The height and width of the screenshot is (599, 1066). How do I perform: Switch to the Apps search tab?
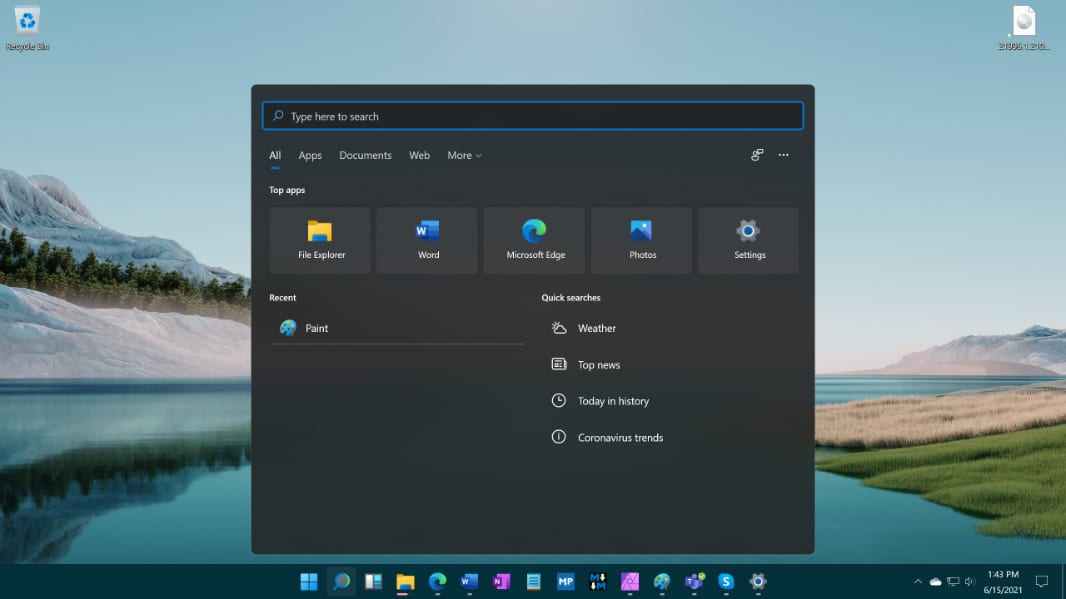point(310,155)
